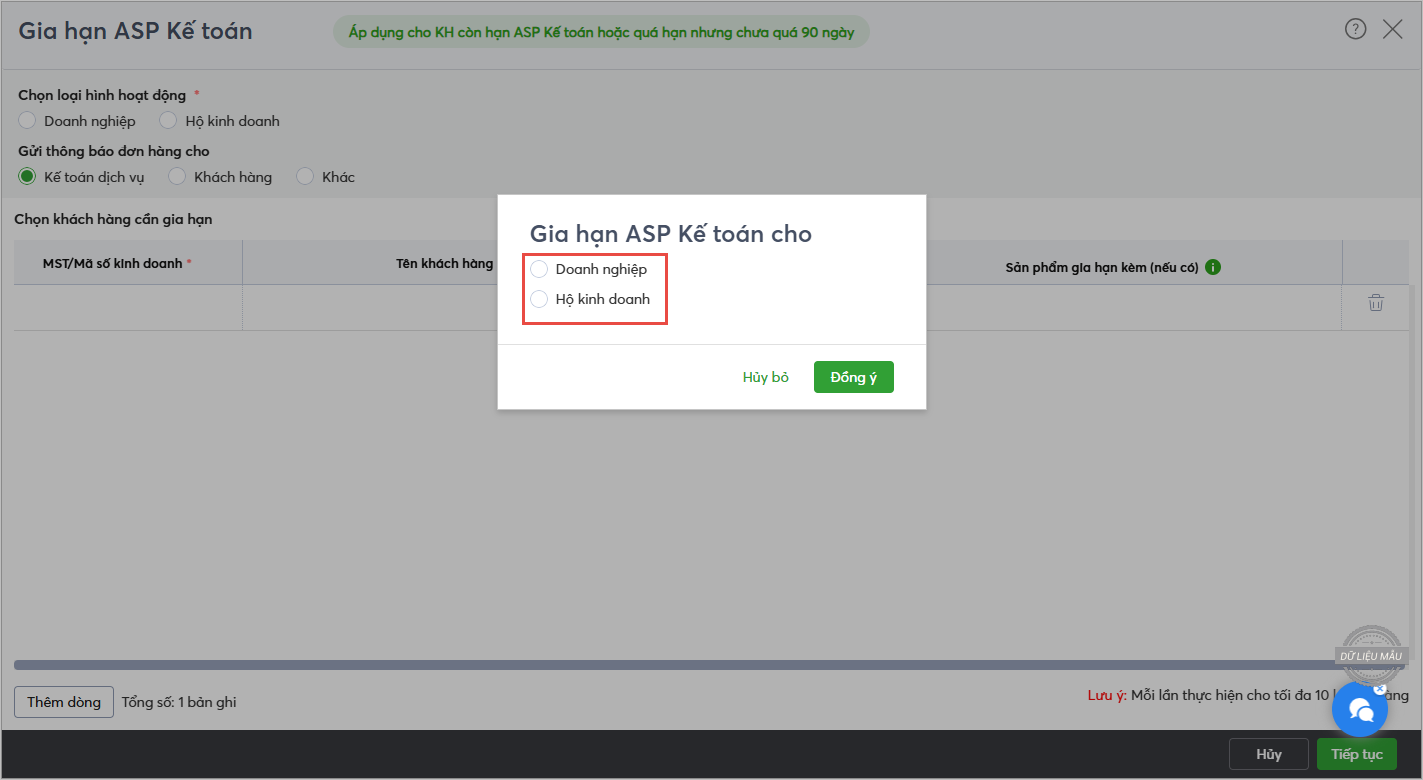Click the Tên khách hàng column header
This screenshot has width=1423, height=780.
coord(445,263)
